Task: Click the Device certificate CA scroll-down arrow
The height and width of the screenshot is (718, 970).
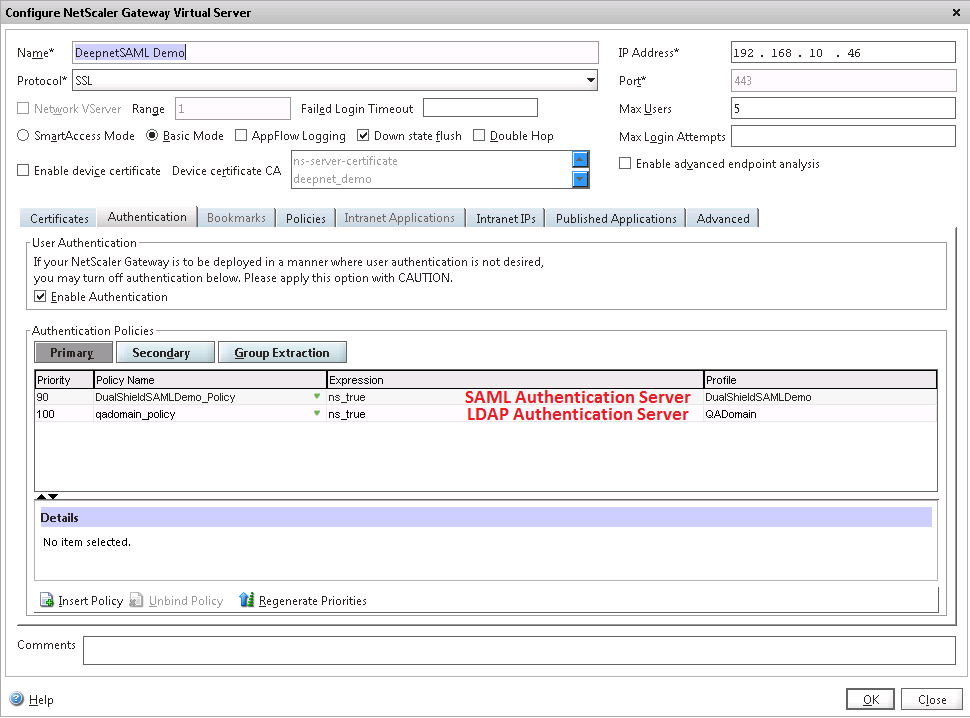Action: [580, 179]
